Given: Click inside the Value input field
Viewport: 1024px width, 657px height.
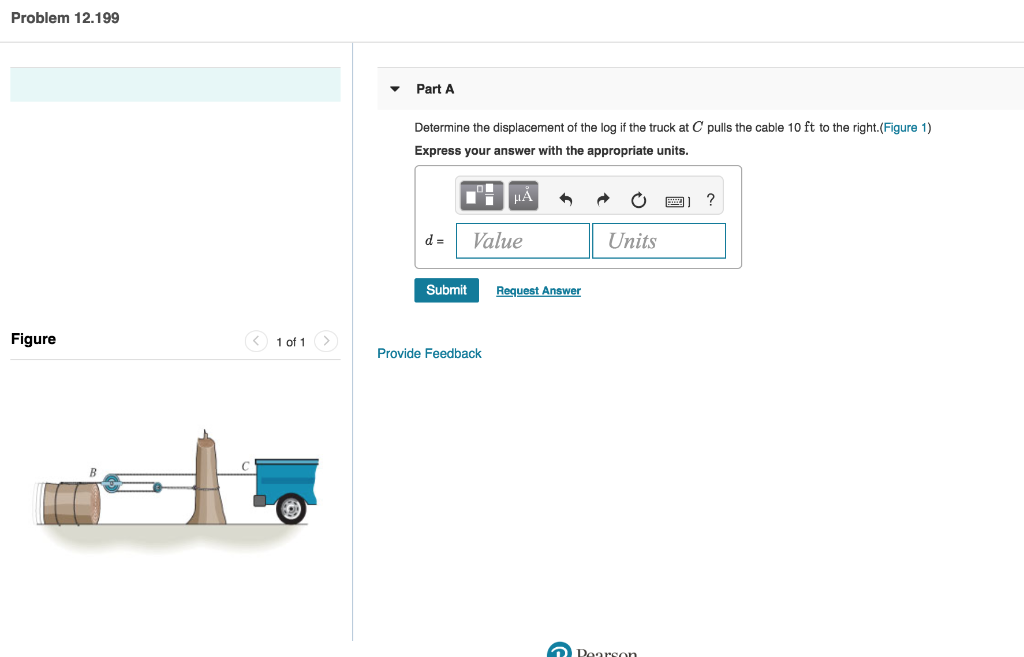Looking at the screenshot, I should 522,240.
